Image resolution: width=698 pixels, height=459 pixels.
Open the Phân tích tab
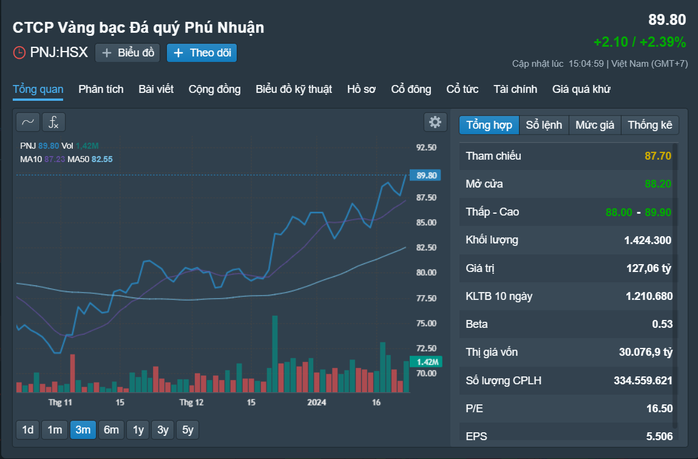point(101,89)
